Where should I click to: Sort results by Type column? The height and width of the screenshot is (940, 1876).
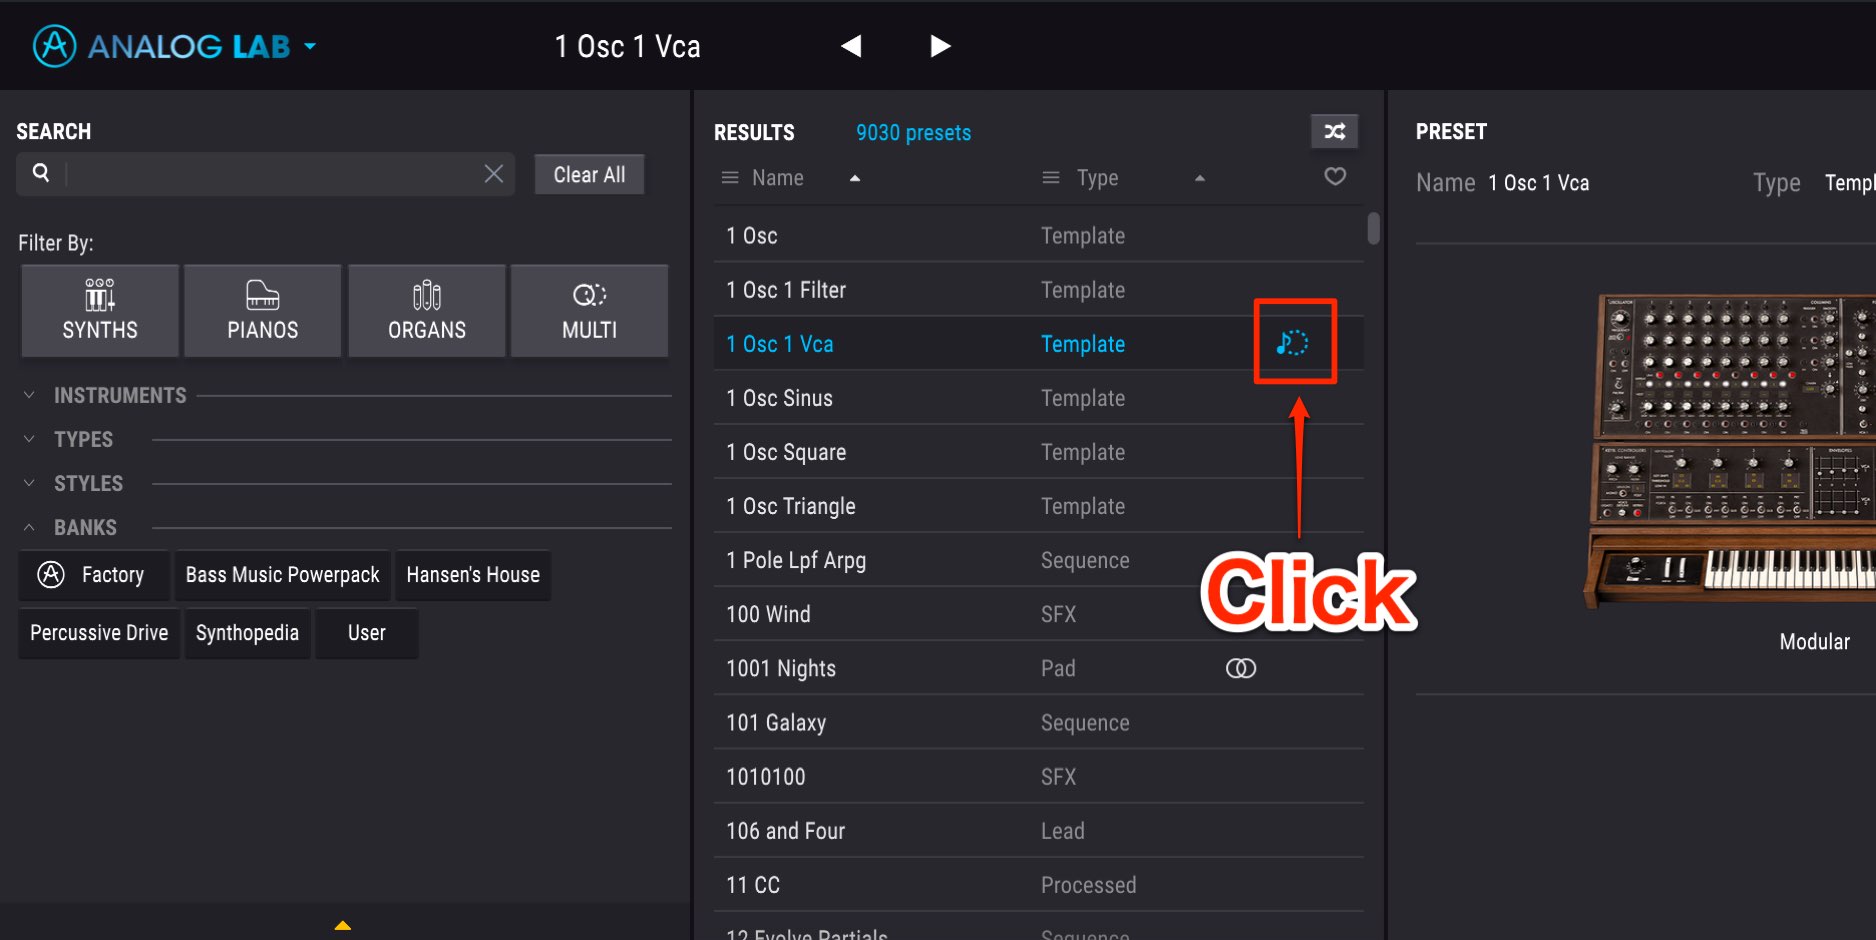pyautogui.click(x=1098, y=178)
